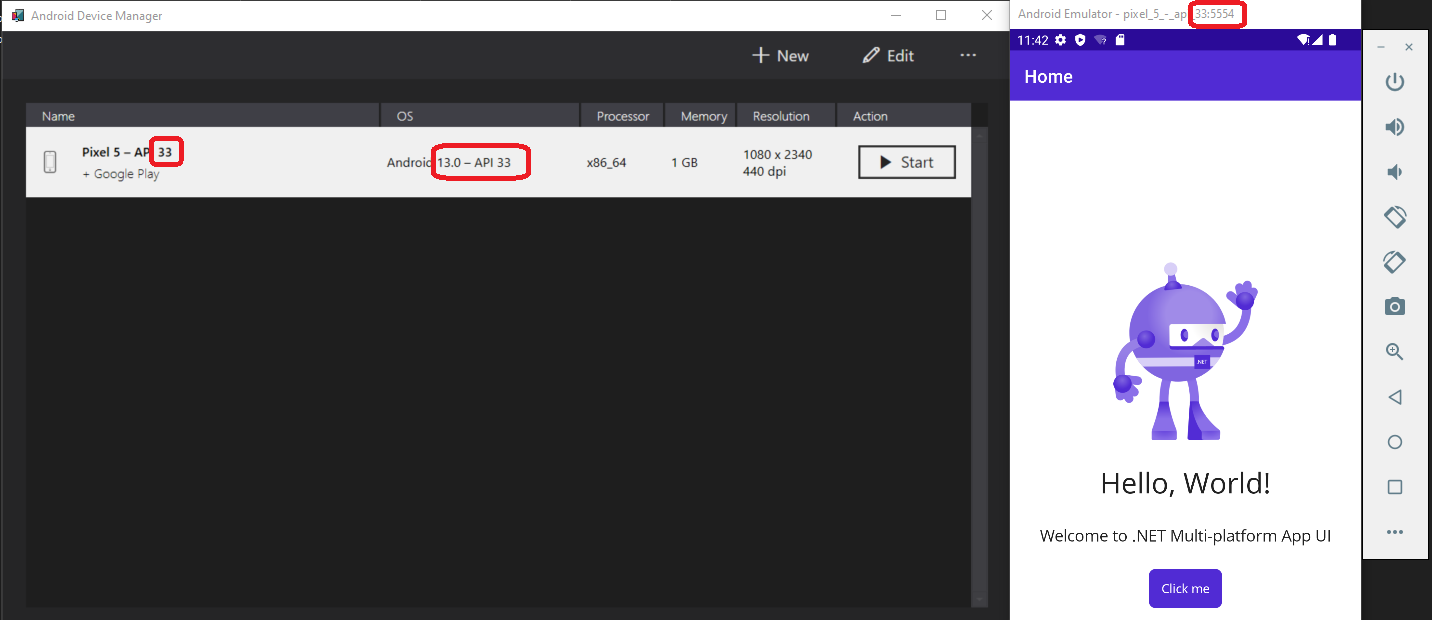The width and height of the screenshot is (1432, 620).
Task: Start the Pixel 5 API 33 emulator
Action: click(x=907, y=162)
